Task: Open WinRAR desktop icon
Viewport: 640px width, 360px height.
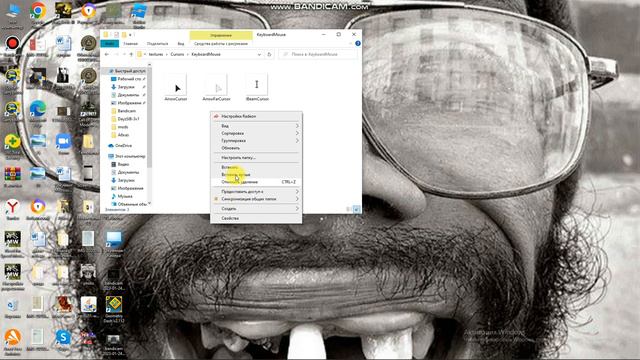Action: click(12, 175)
